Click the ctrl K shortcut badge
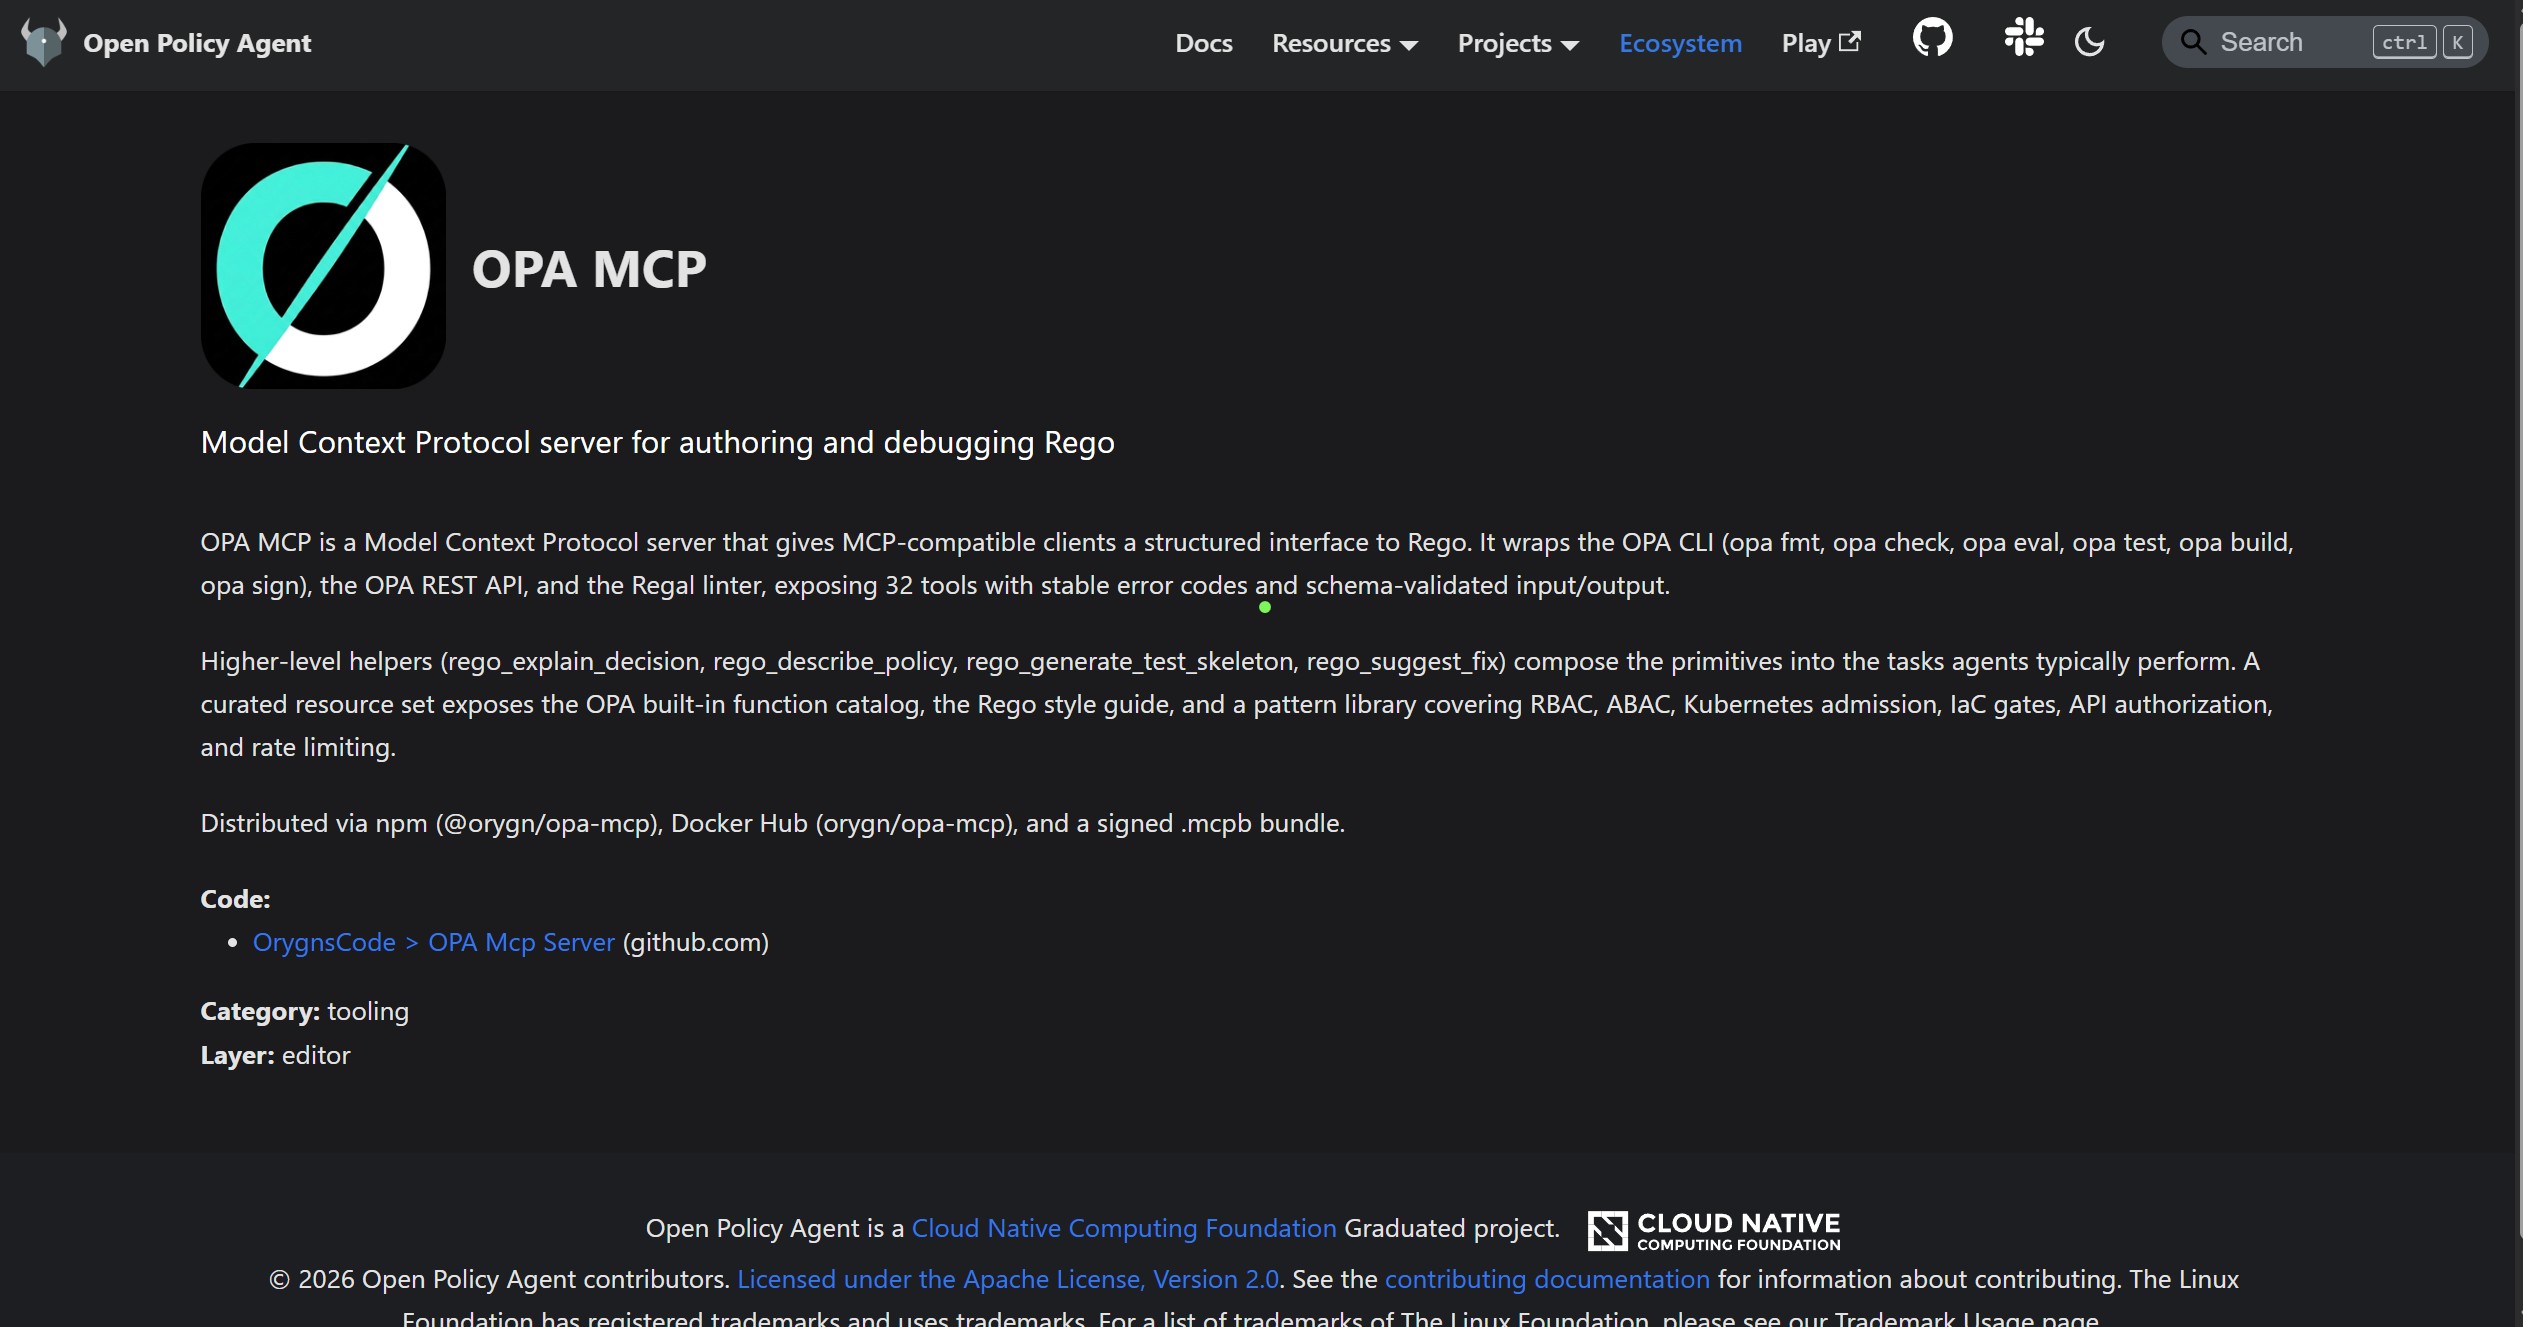This screenshot has height=1327, width=2523. coord(2422,42)
